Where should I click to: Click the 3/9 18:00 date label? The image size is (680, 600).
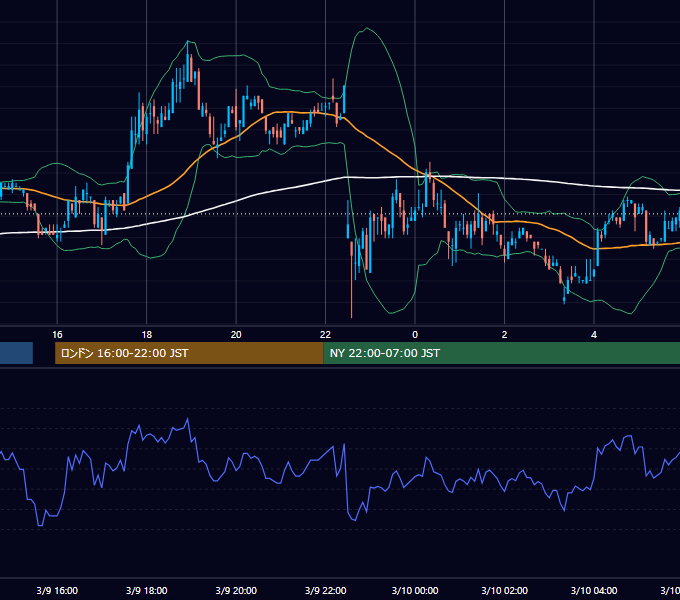pos(147,590)
